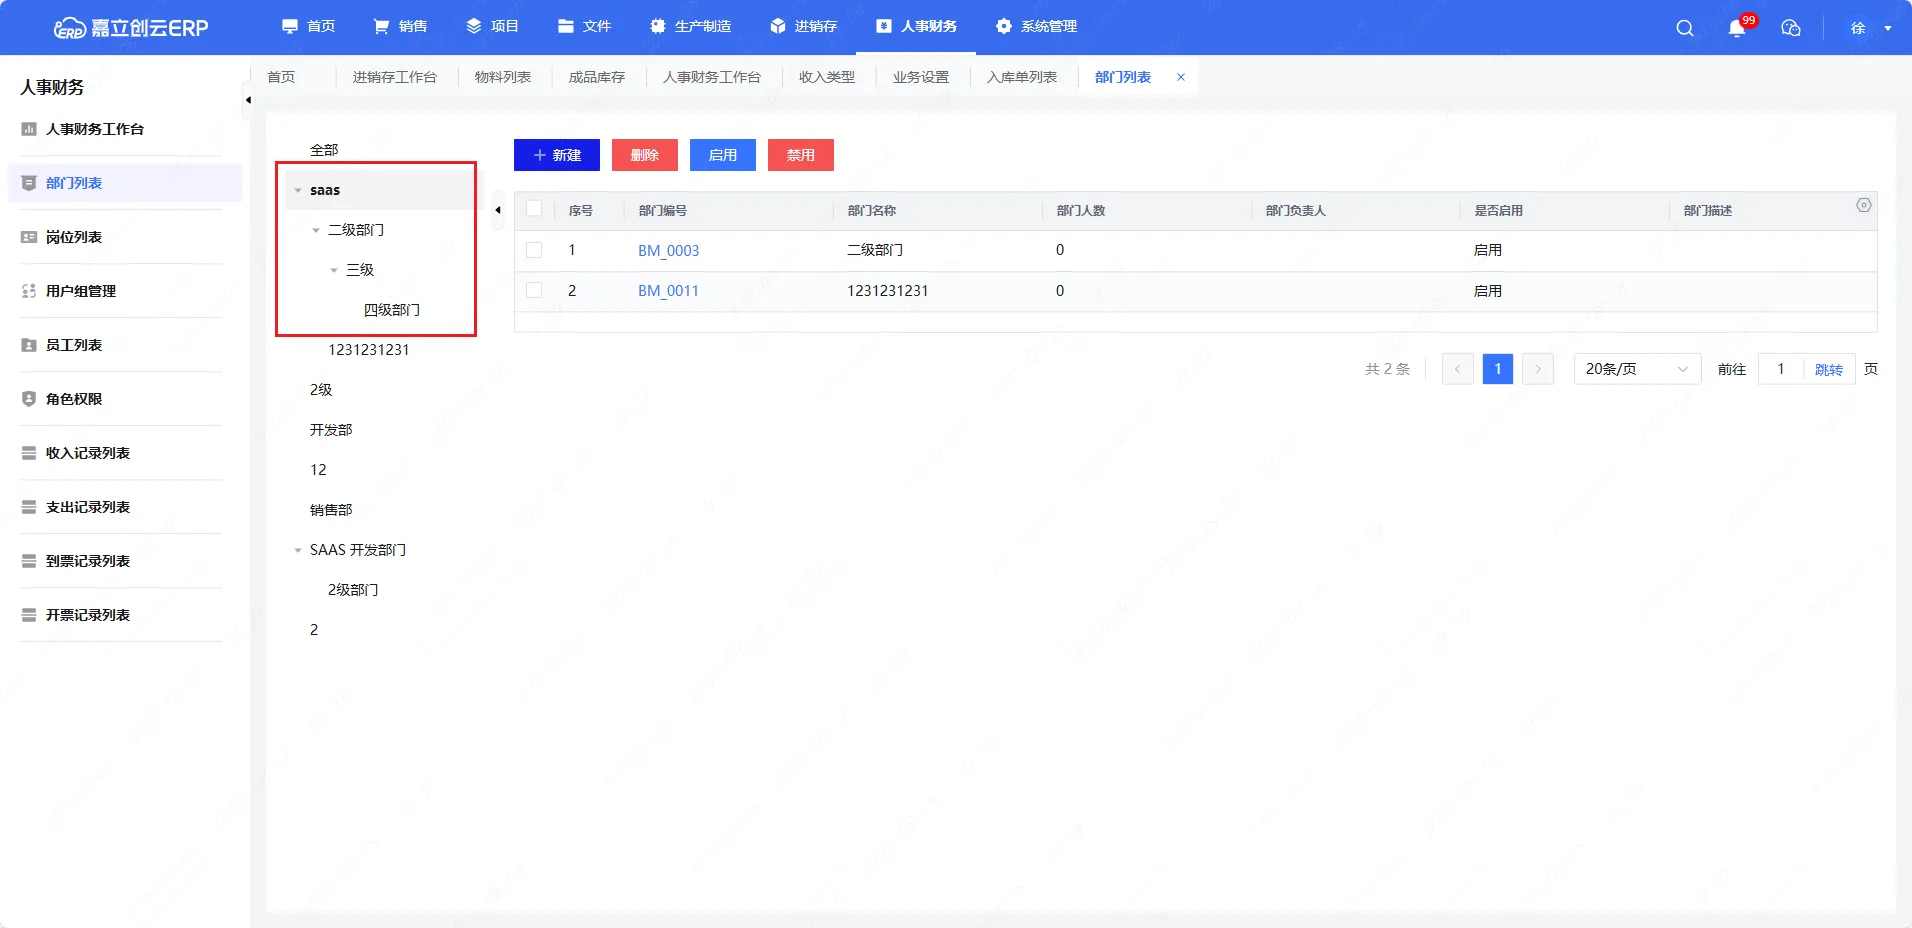
Task: Check the row for BM_0003
Action: pos(534,250)
